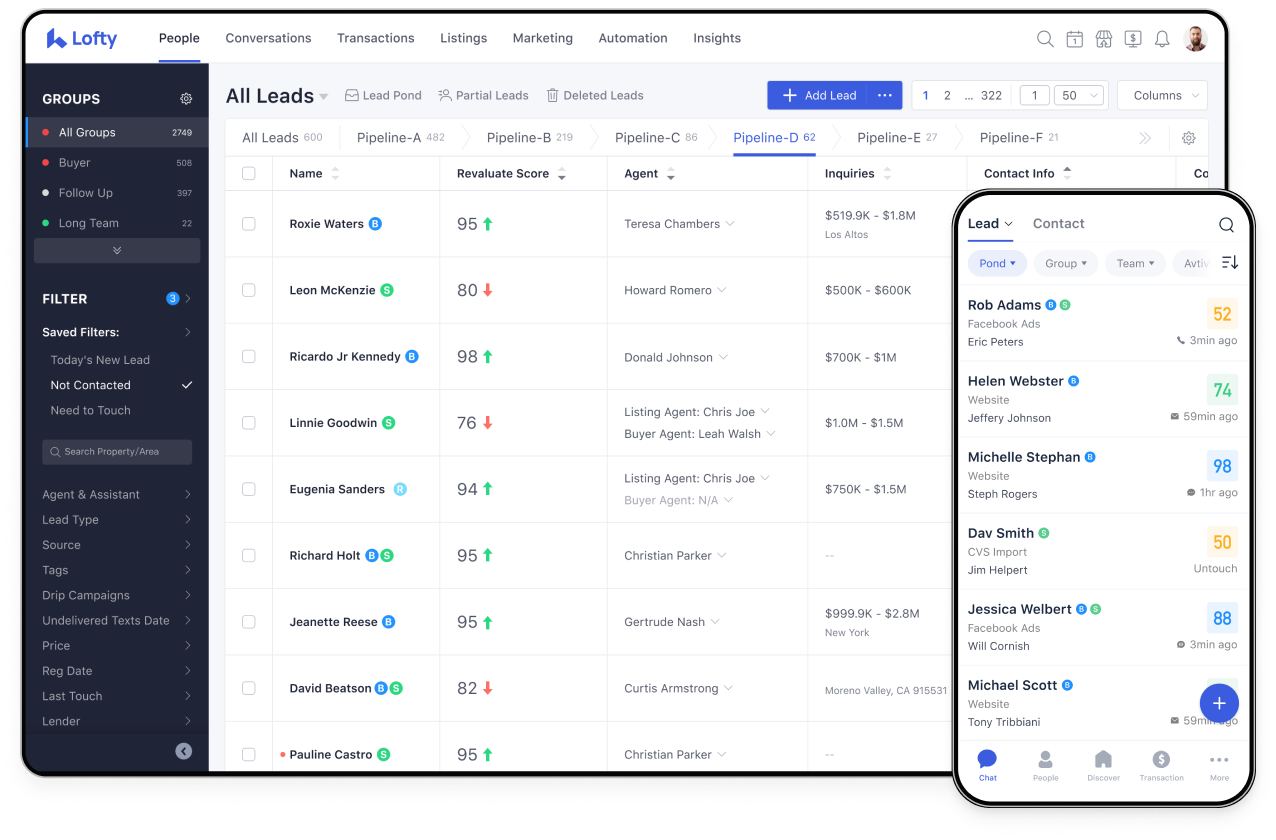Open the calendar icon in header
The image size is (1276, 840).
click(x=1074, y=39)
